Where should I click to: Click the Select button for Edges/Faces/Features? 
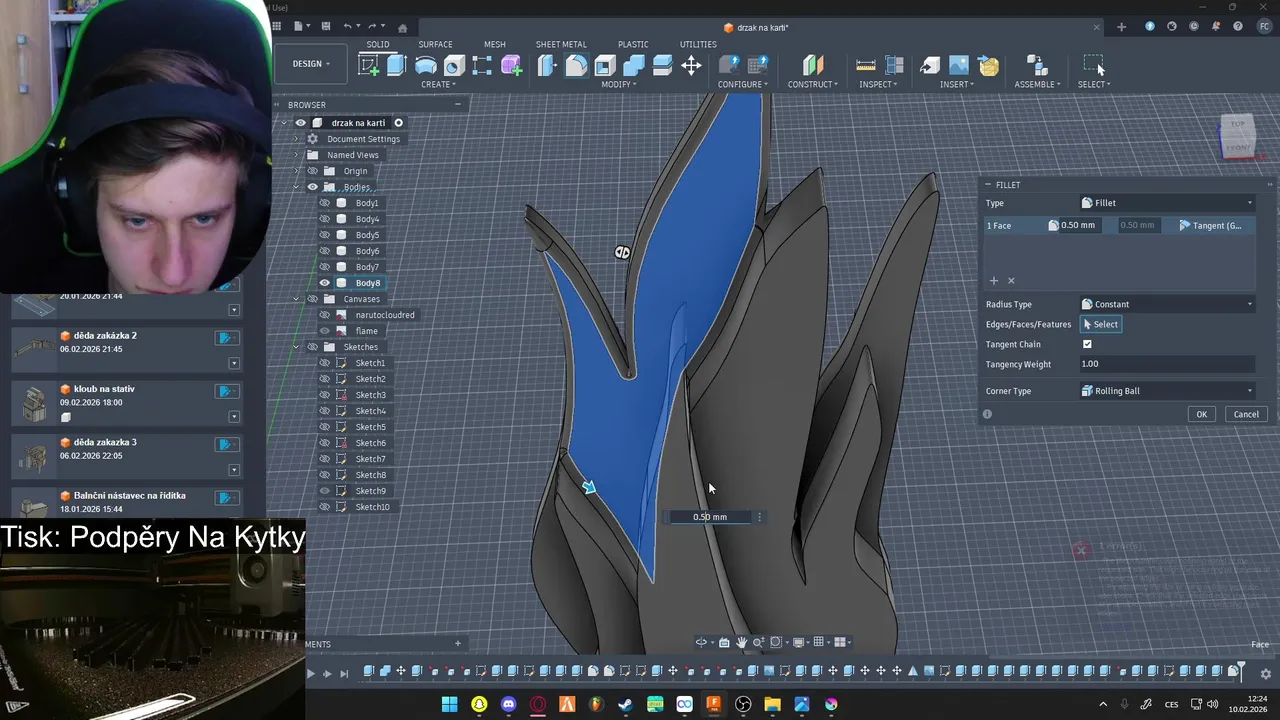(x=1100, y=324)
